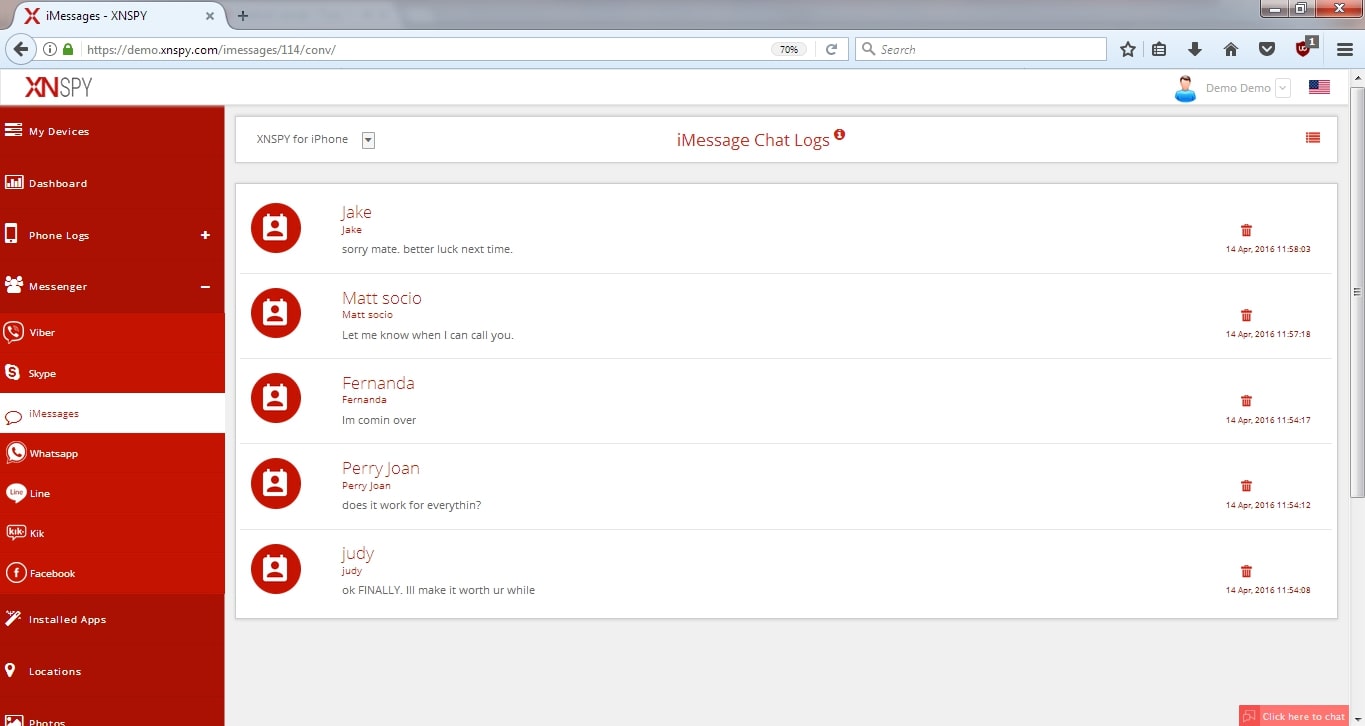
Task: Delete Jake conversation with trash icon
Action: (1246, 230)
